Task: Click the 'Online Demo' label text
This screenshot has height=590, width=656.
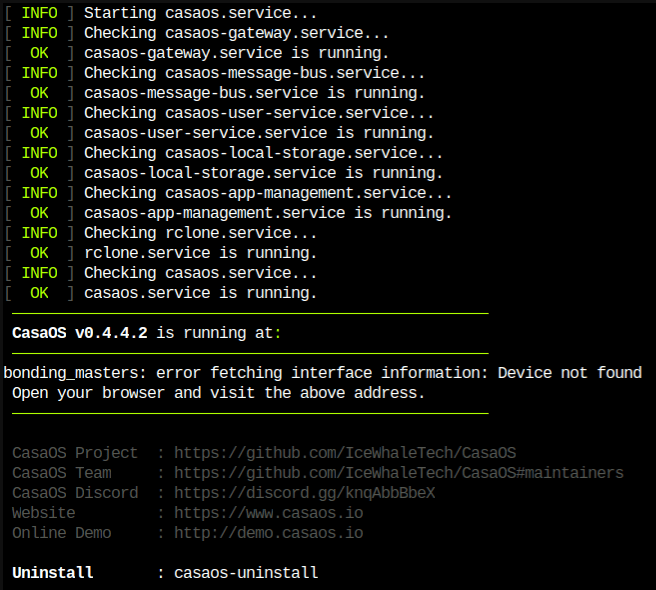Action: [62, 533]
